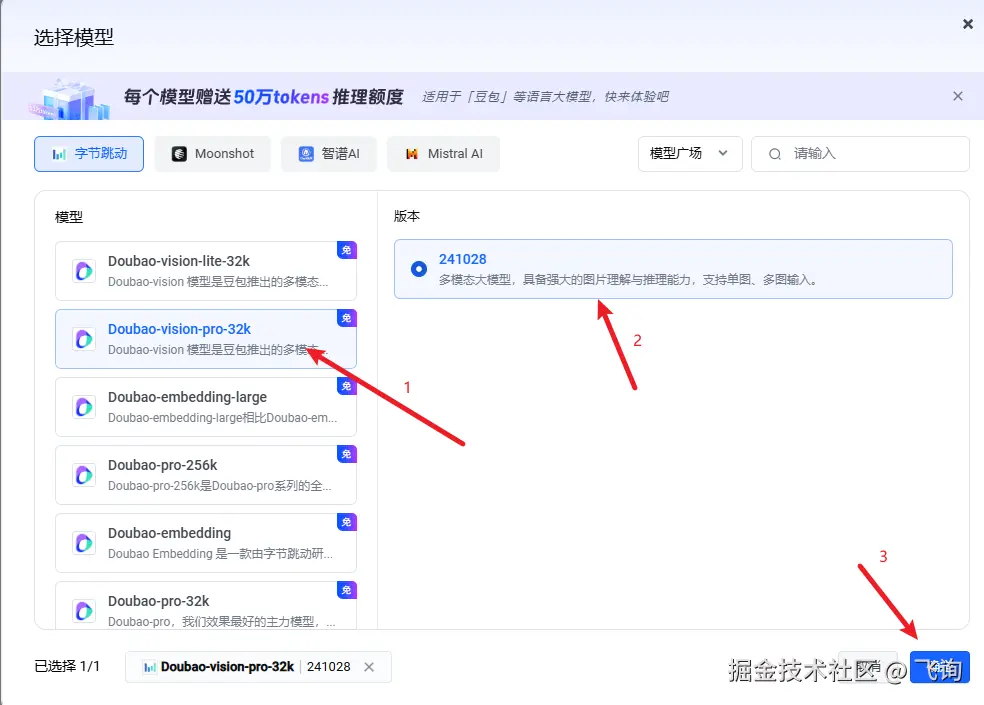Switch to the 智谱AI provider tab
Image resolution: width=984 pixels, height=705 pixels.
329,154
